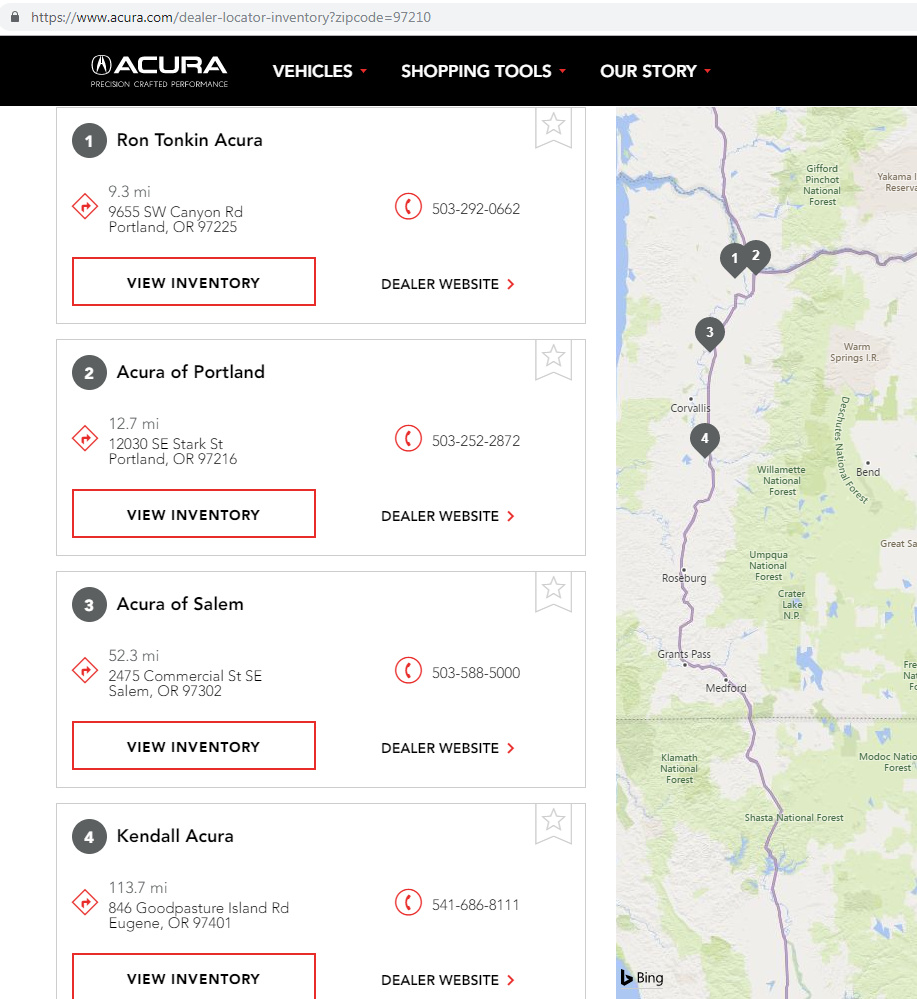Expand the Vehicles dropdown menu
Viewport: 917px width, 999px height.
click(x=320, y=71)
